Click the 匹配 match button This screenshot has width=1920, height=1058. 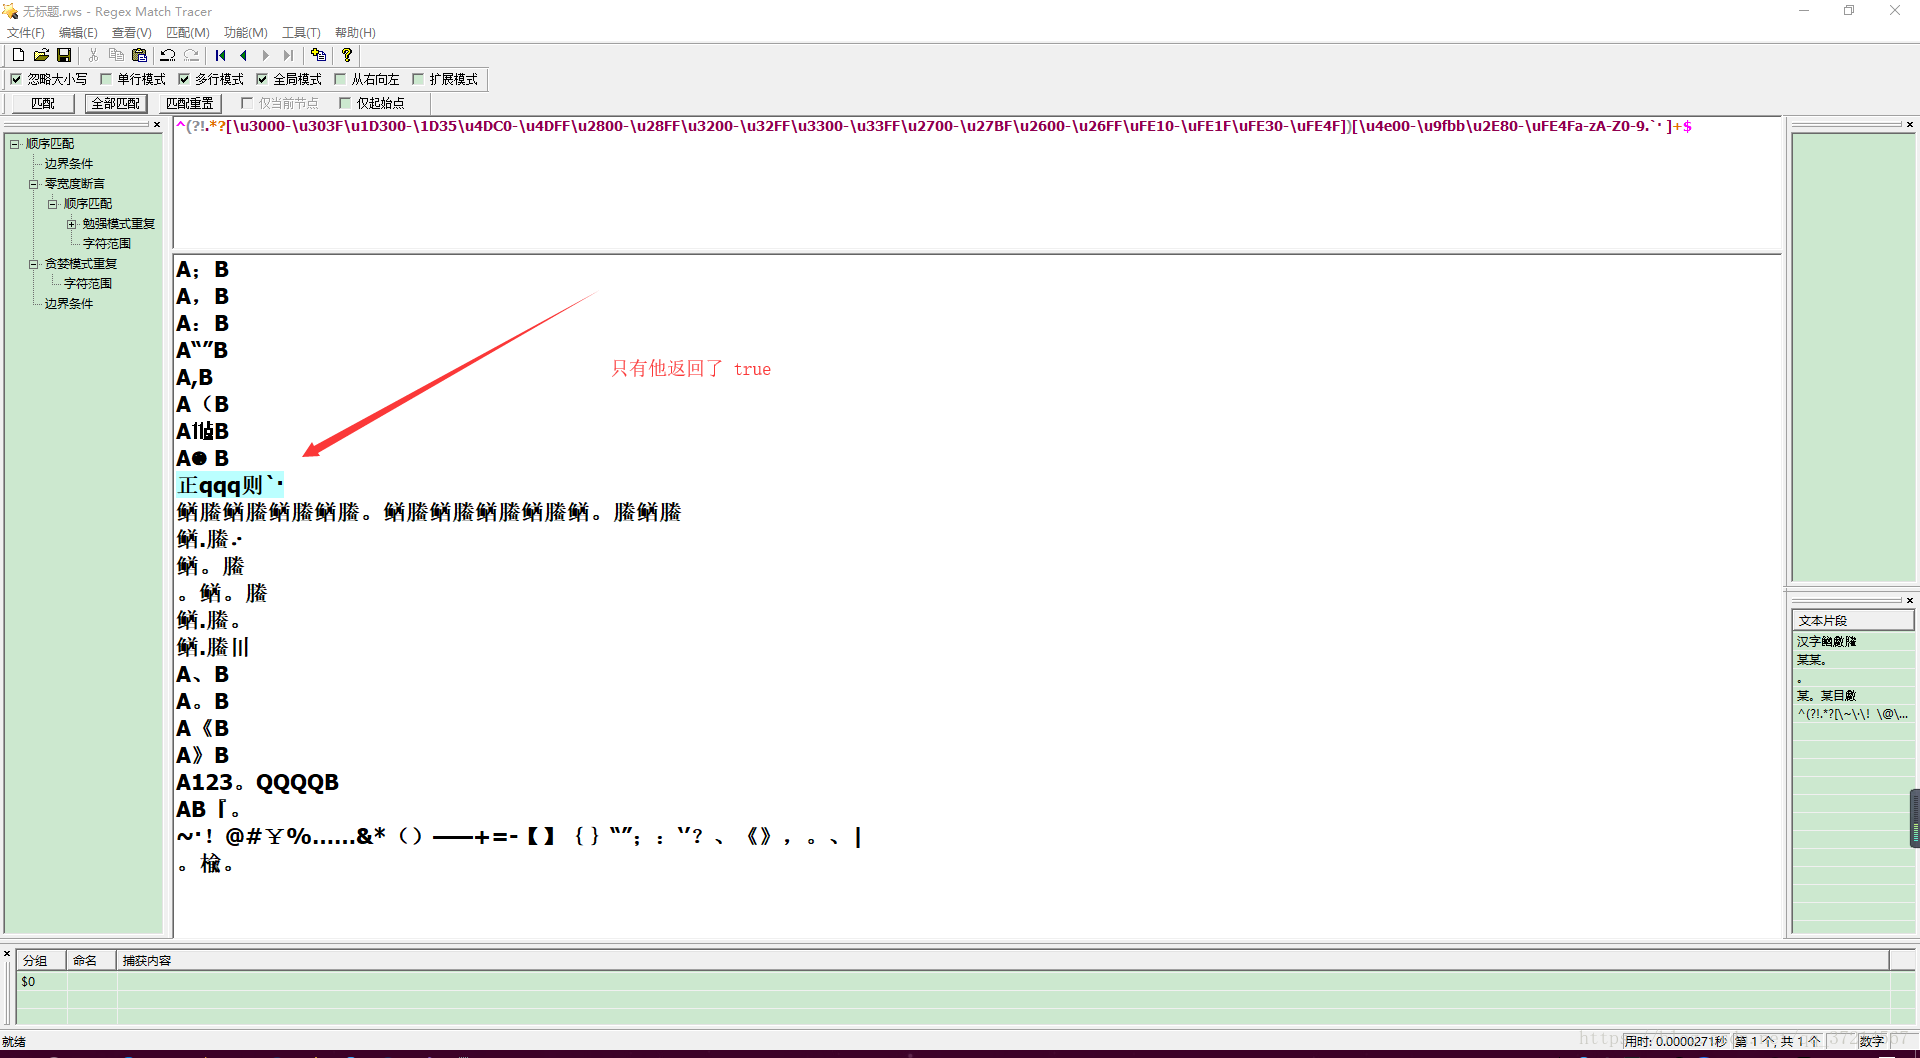(43, 103)
